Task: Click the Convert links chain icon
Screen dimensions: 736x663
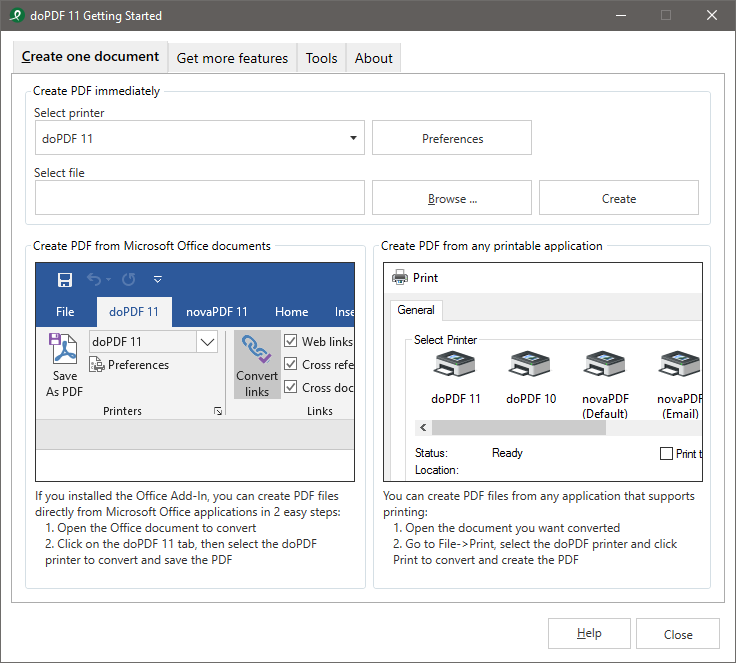Action: point(257,350)
